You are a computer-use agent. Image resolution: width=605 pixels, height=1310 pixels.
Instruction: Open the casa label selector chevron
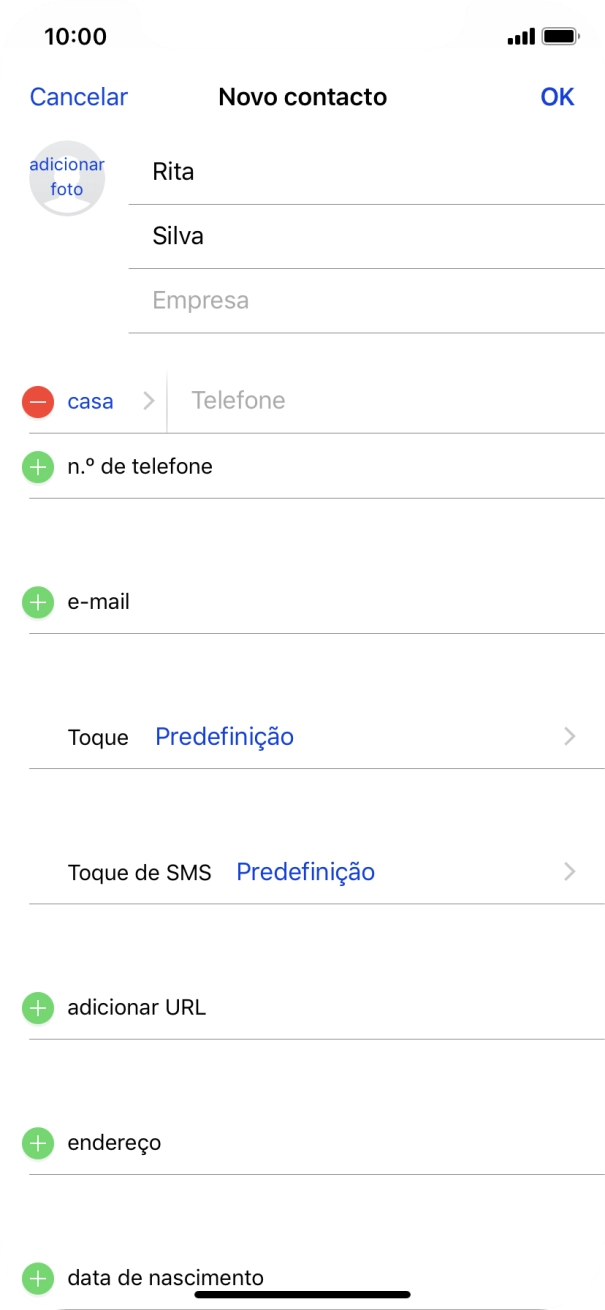(148, 400)
